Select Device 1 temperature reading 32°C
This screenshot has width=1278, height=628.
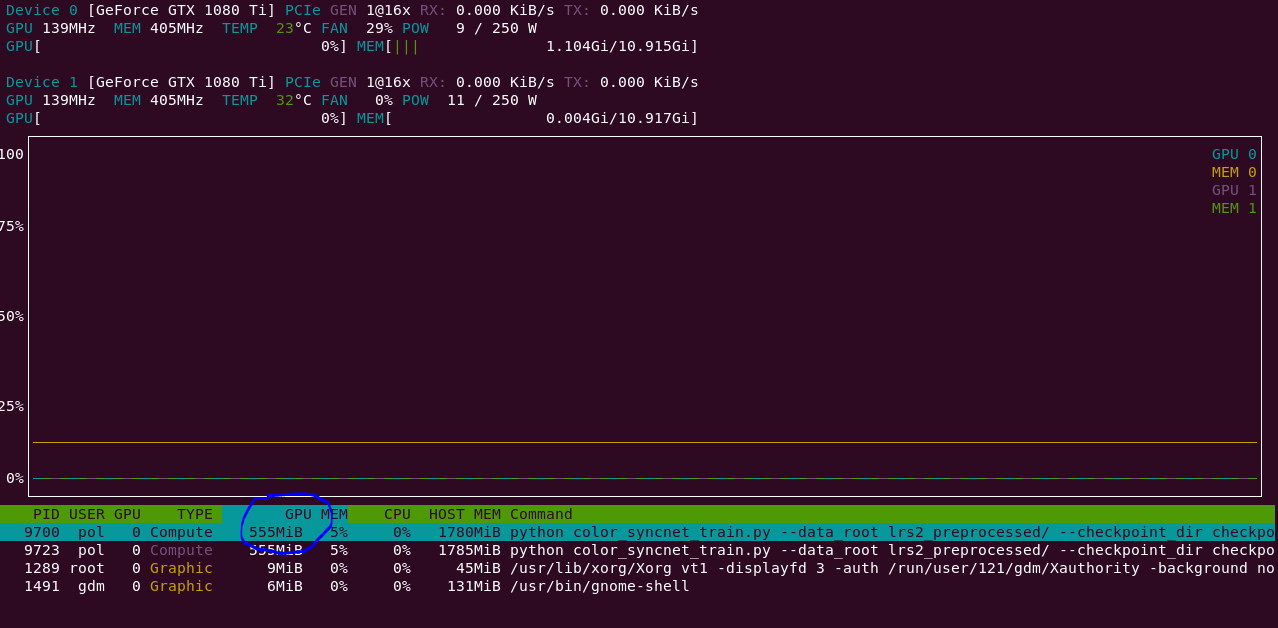294,100
